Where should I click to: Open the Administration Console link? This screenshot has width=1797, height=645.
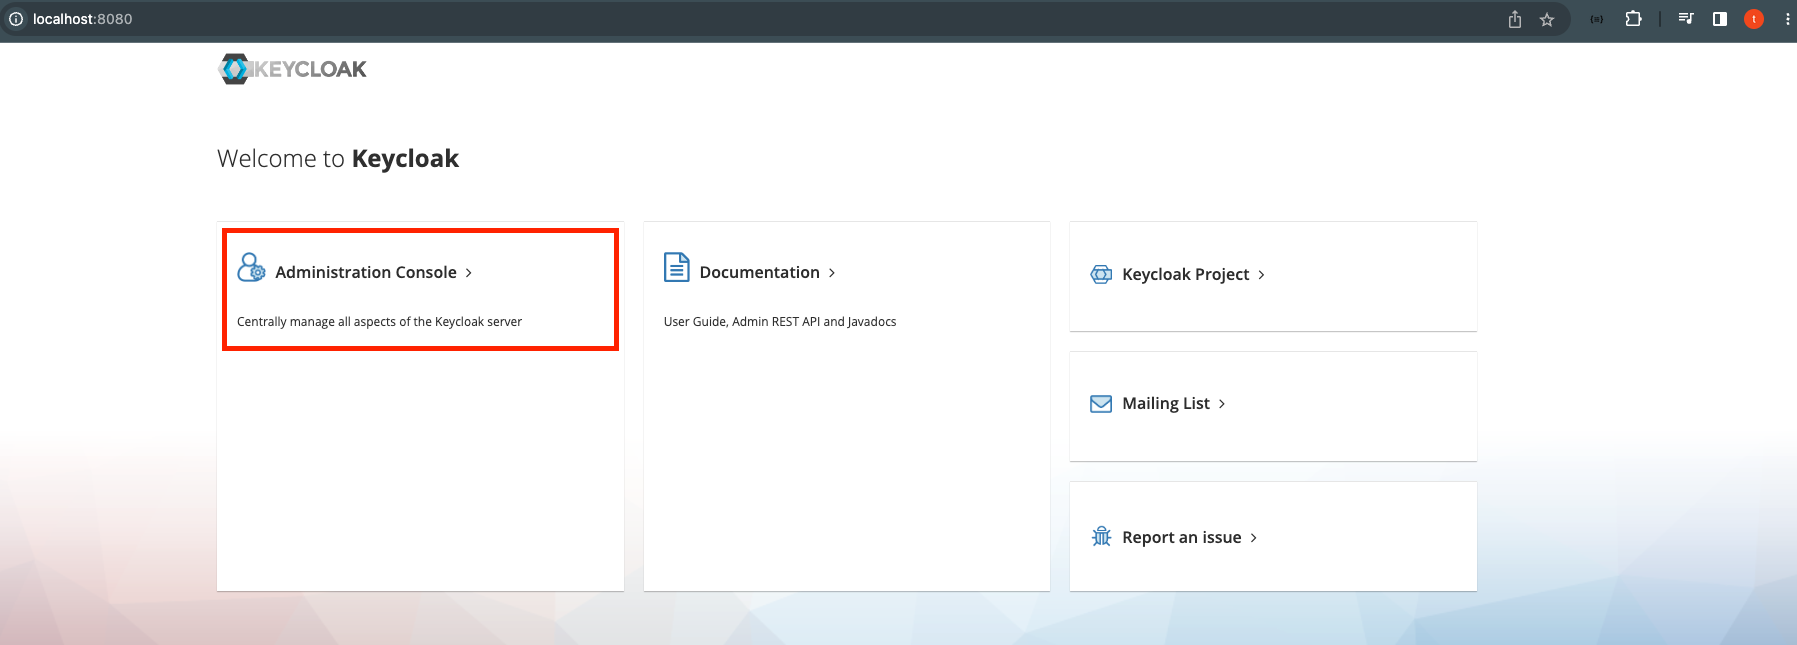pyautogui.click(x=366, y=272)
